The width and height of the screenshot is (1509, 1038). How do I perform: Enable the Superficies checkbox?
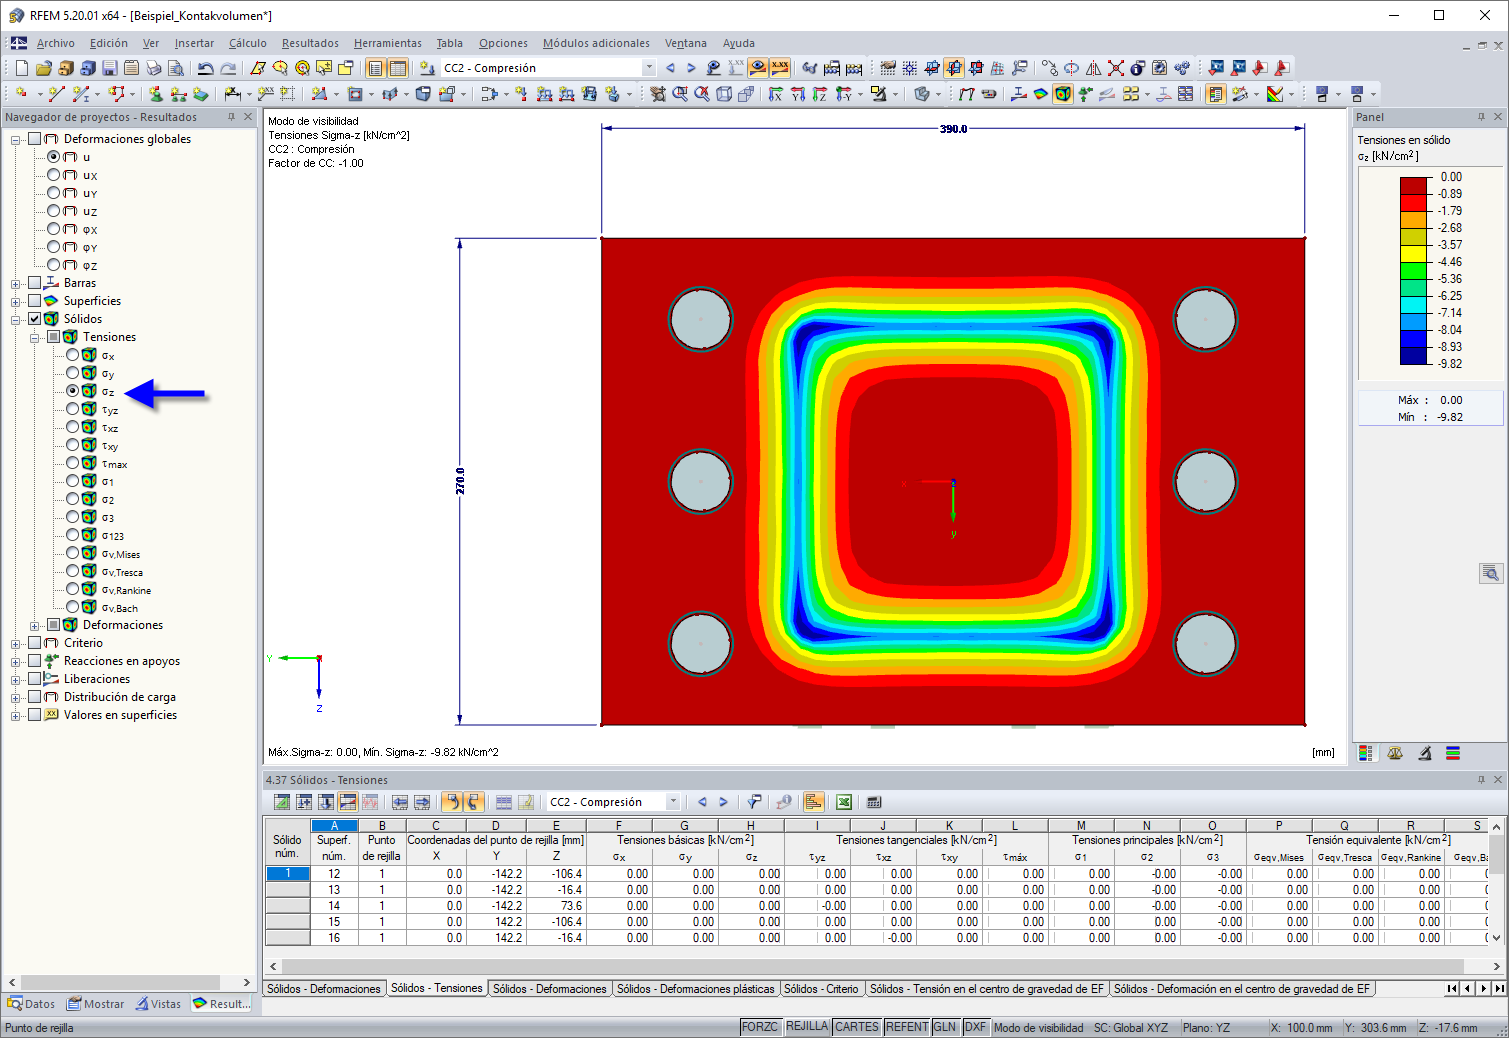coord(35,301)
